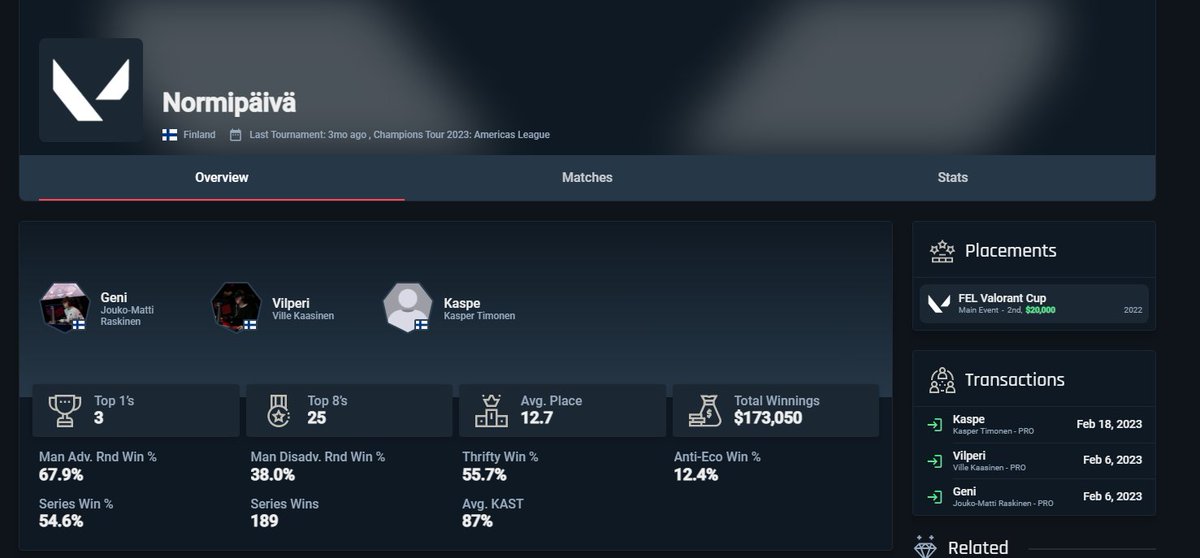Click the Related heading
The image size is (1200, 558).
(x=978, y=547)
